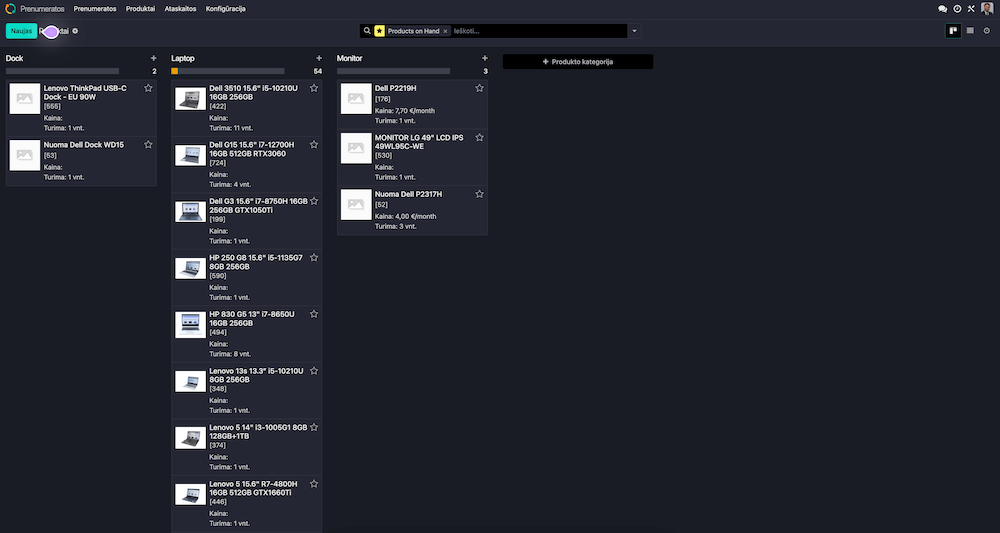Open the conversations chat icon

[x=942, y=8]
